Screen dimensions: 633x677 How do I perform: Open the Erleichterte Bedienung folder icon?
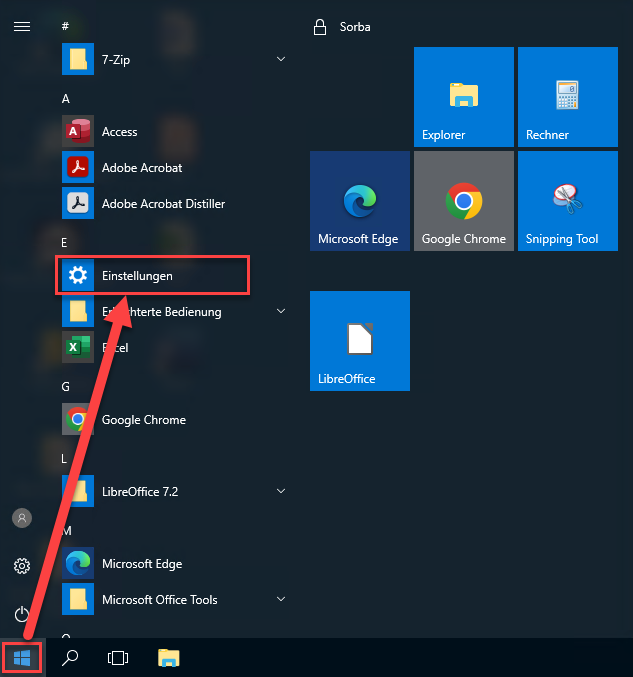point(78,311)
